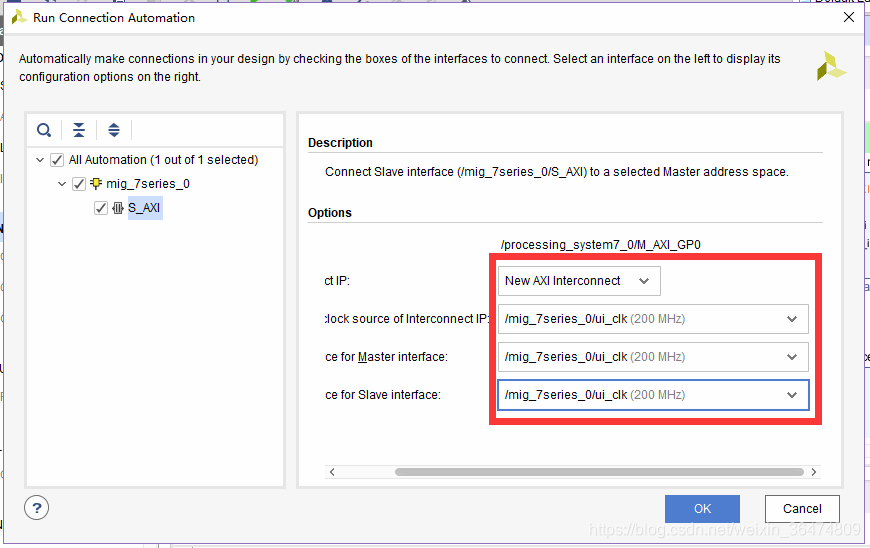Close the Run Connection Automation dialog
The height and width of the screenshot is (548, 870).
click(849, 17)
